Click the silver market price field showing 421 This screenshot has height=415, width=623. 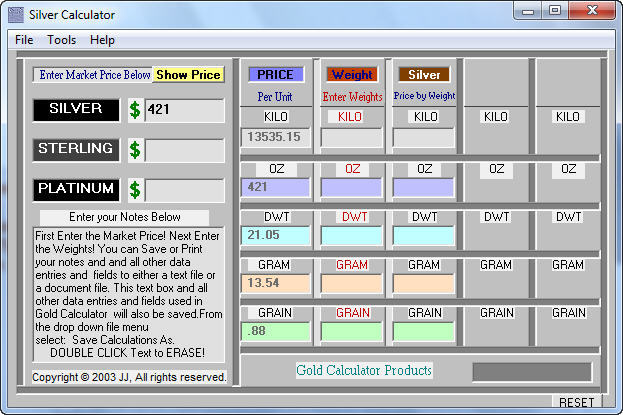184,110
